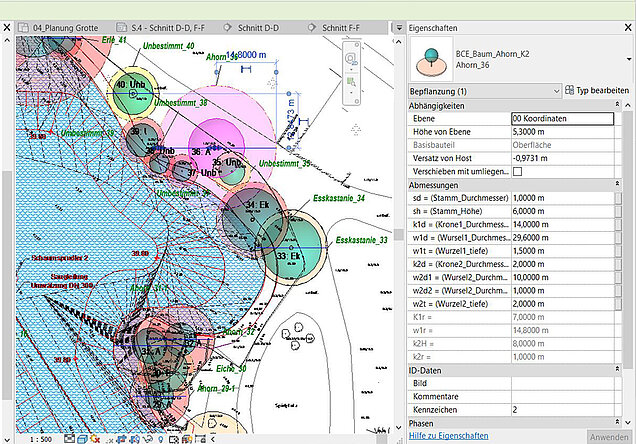The width and height of the screenshot is (636, 444).
Task: Close the active view with the tab bar X
Action: [7, 28]
